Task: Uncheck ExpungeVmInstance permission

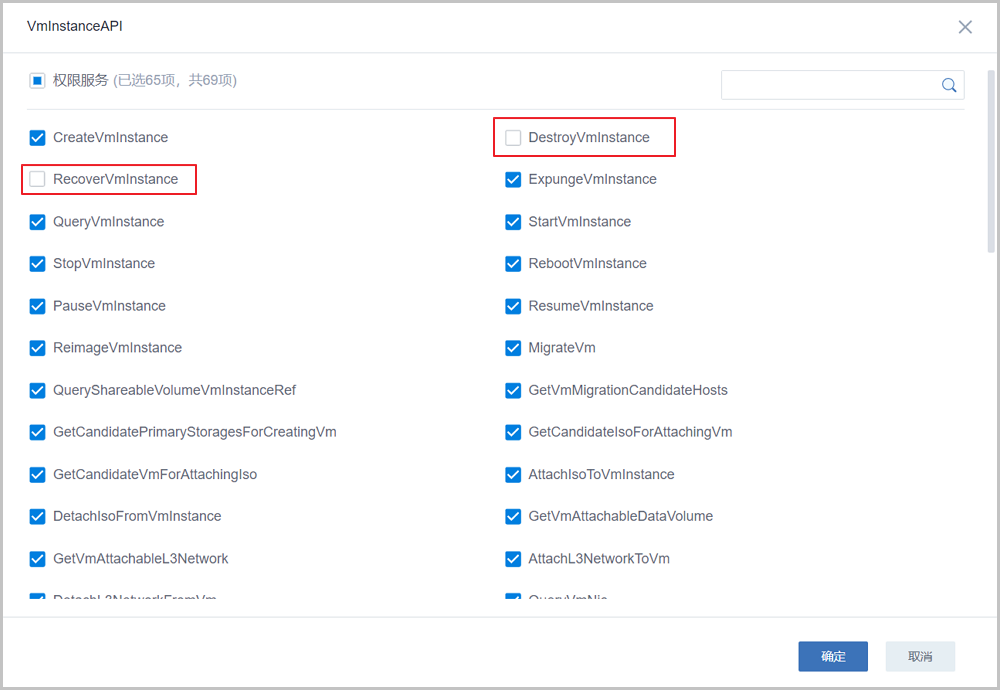Action: click(513, 180)
